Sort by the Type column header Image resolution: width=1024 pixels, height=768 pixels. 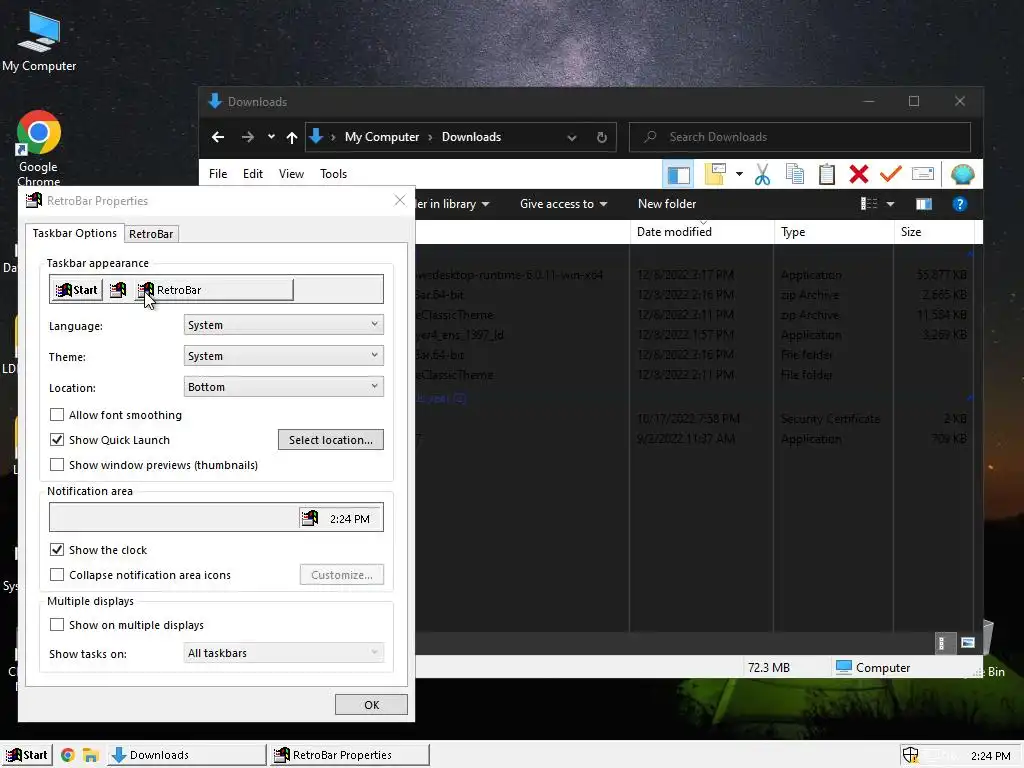[x=833, y=232]
